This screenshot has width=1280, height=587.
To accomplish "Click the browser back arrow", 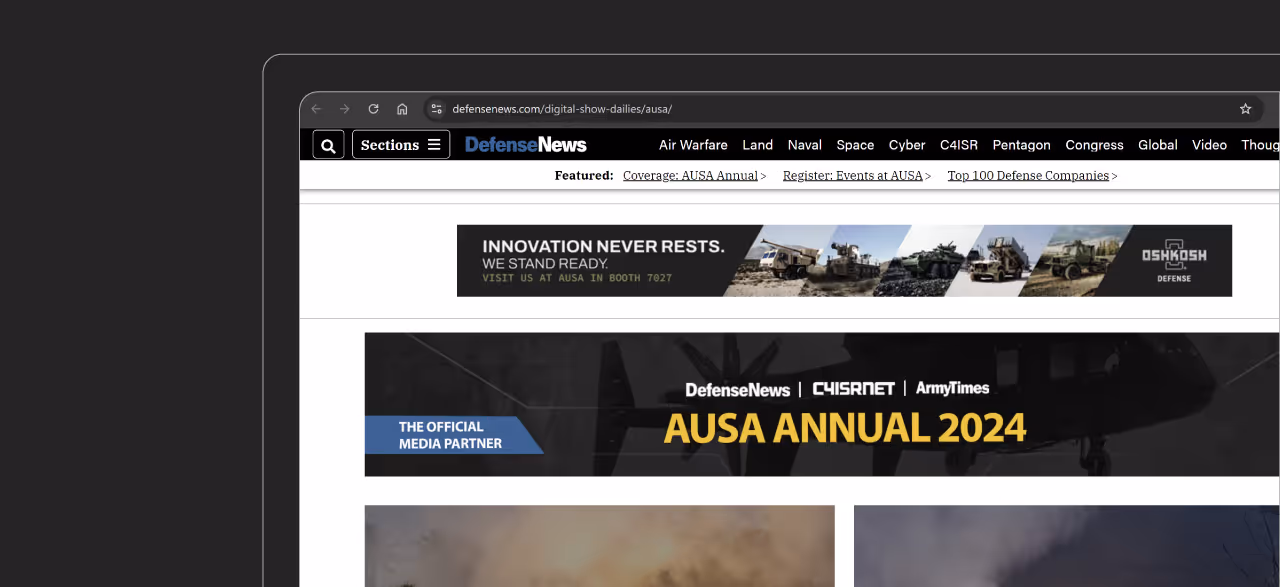I will pyautogui.click(x=316, y=109).
